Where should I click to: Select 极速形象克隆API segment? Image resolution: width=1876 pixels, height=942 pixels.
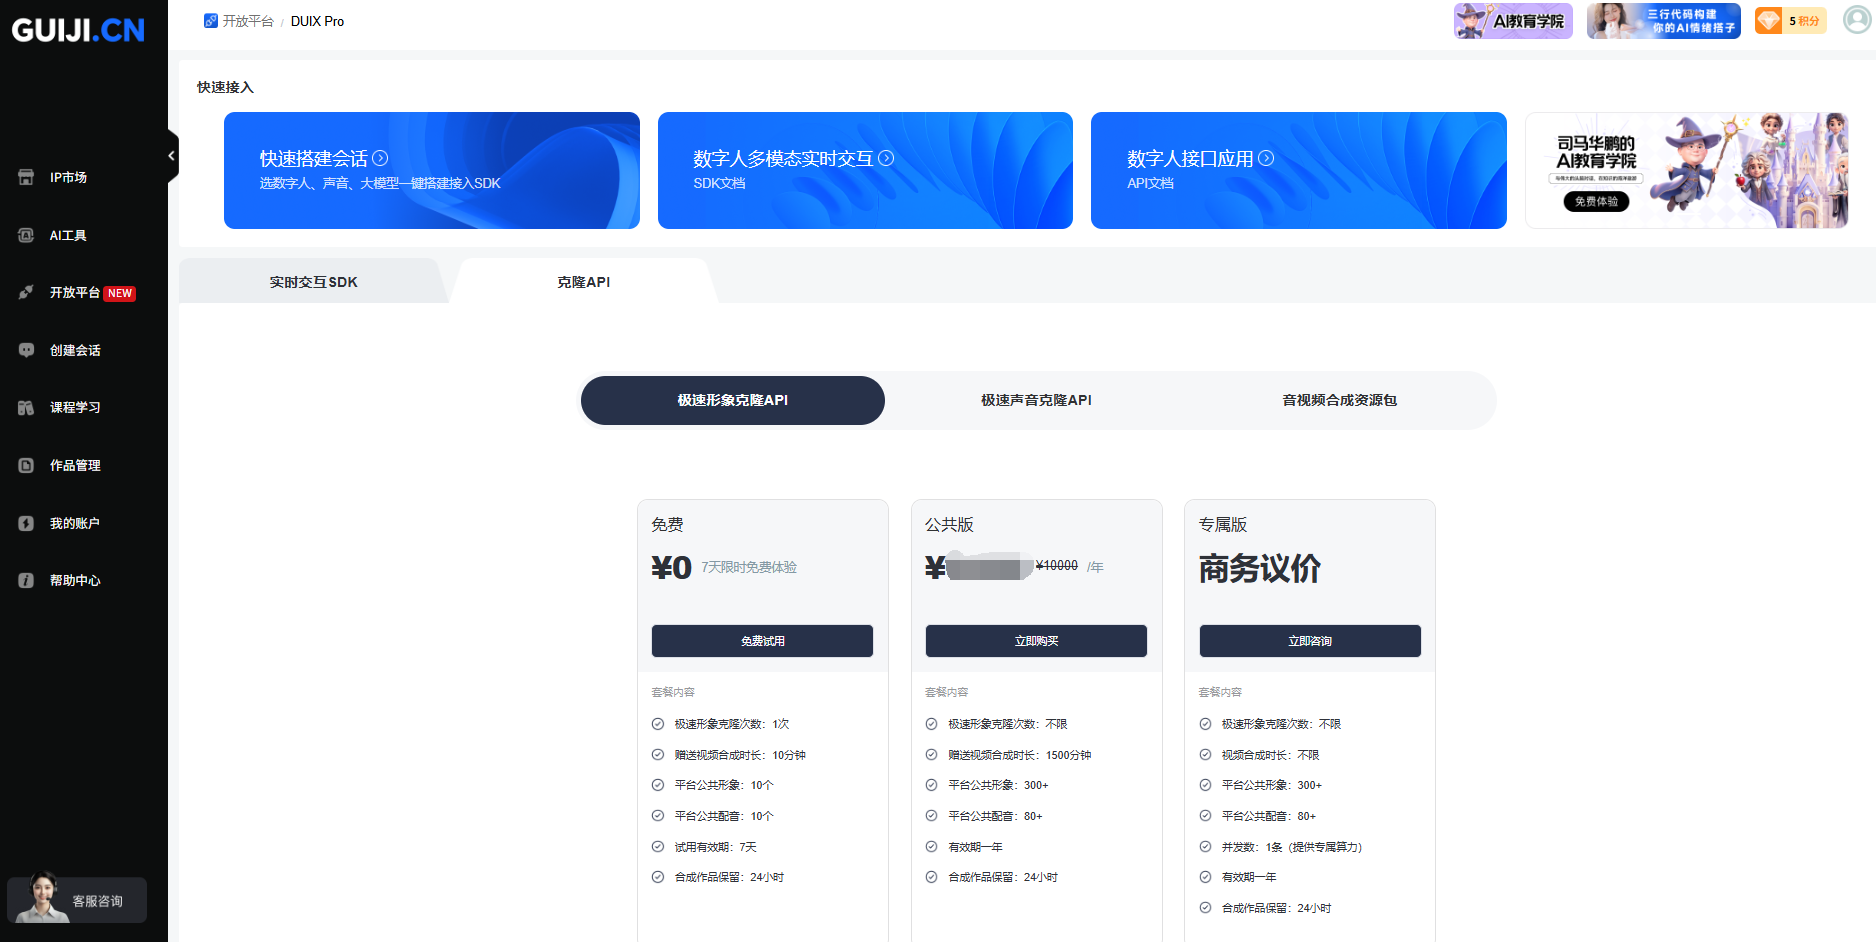pyautogui.click(x=733, y=400)
